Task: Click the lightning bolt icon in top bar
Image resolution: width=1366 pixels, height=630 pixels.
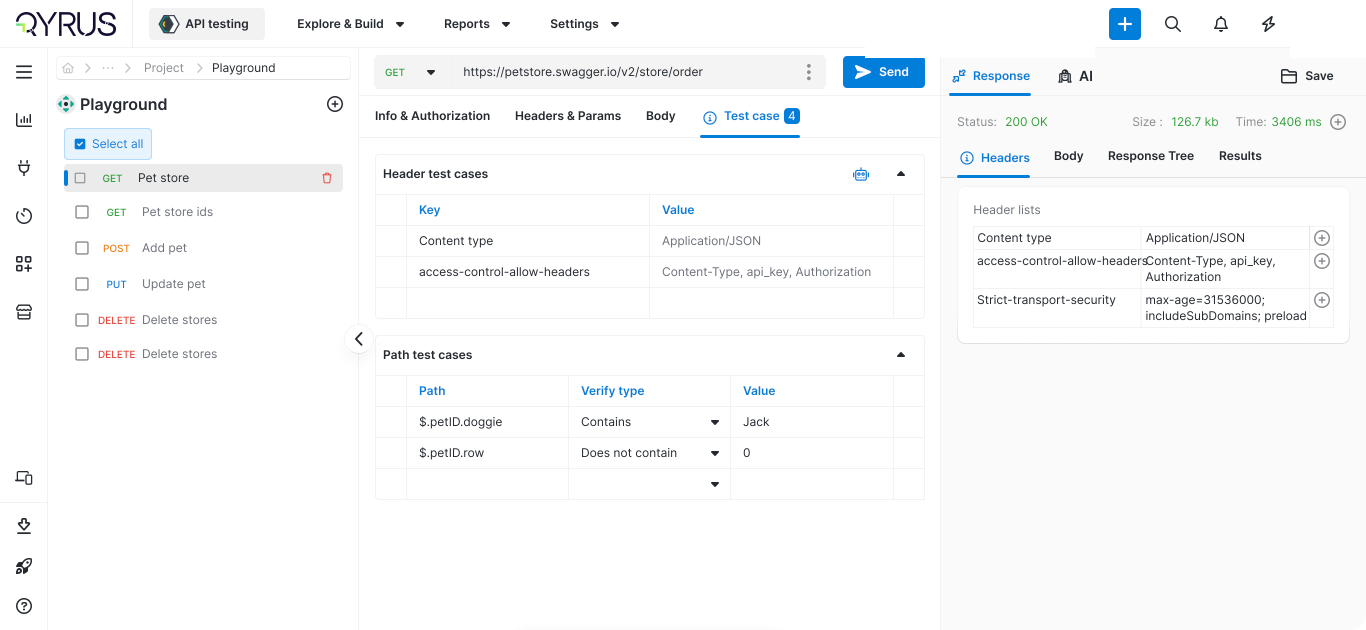Action: [x=1269, y=24]
